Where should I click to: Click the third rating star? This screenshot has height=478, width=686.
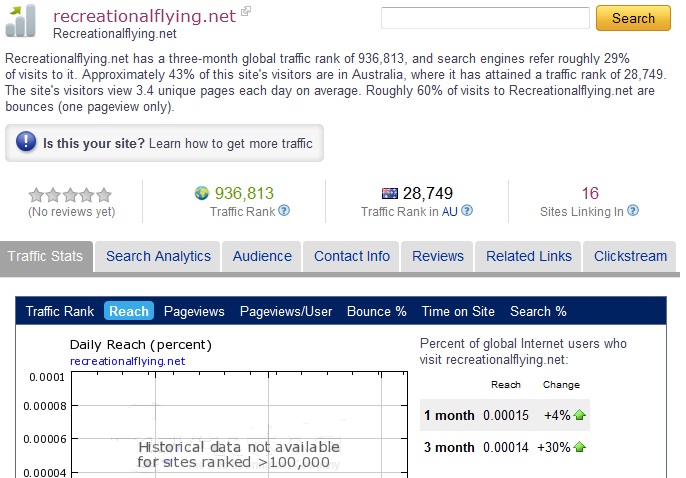[x=70, y=195]
